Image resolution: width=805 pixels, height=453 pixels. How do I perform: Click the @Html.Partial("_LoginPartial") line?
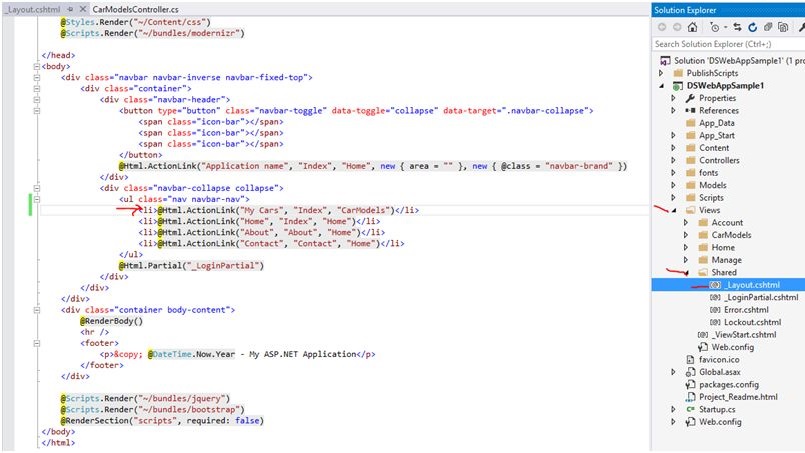pos(191,266)
